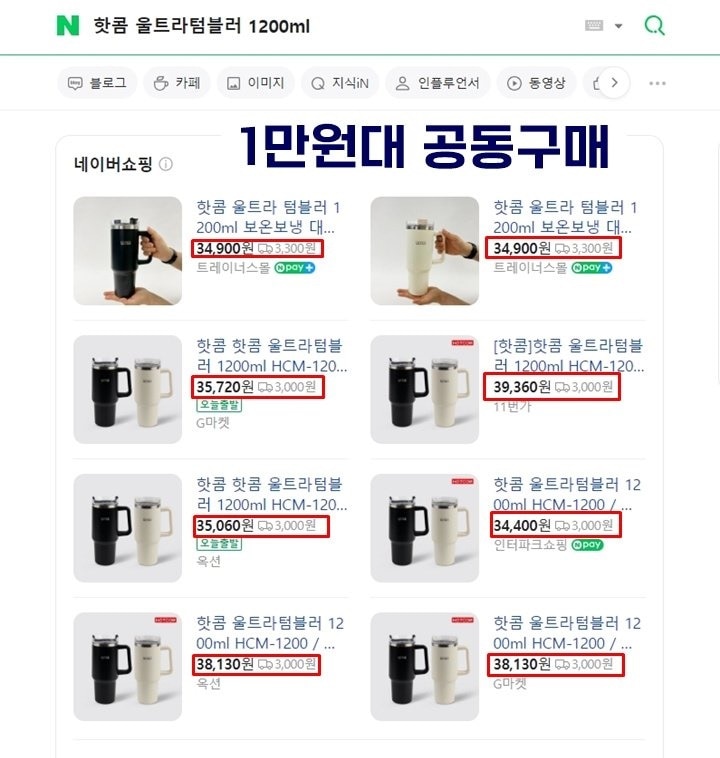This screenshot has height=758, width=720.
Task: Click the green search magnifier icon
Action: click(655, 25)
